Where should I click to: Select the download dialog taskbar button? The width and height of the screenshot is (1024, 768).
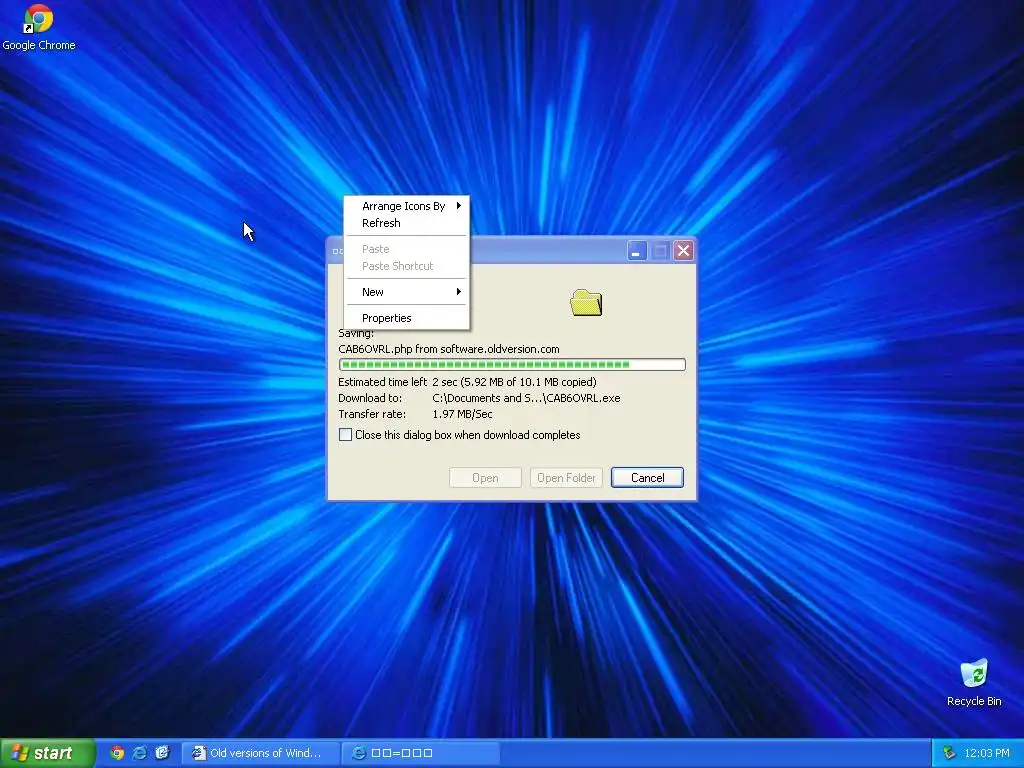point(421,753)
